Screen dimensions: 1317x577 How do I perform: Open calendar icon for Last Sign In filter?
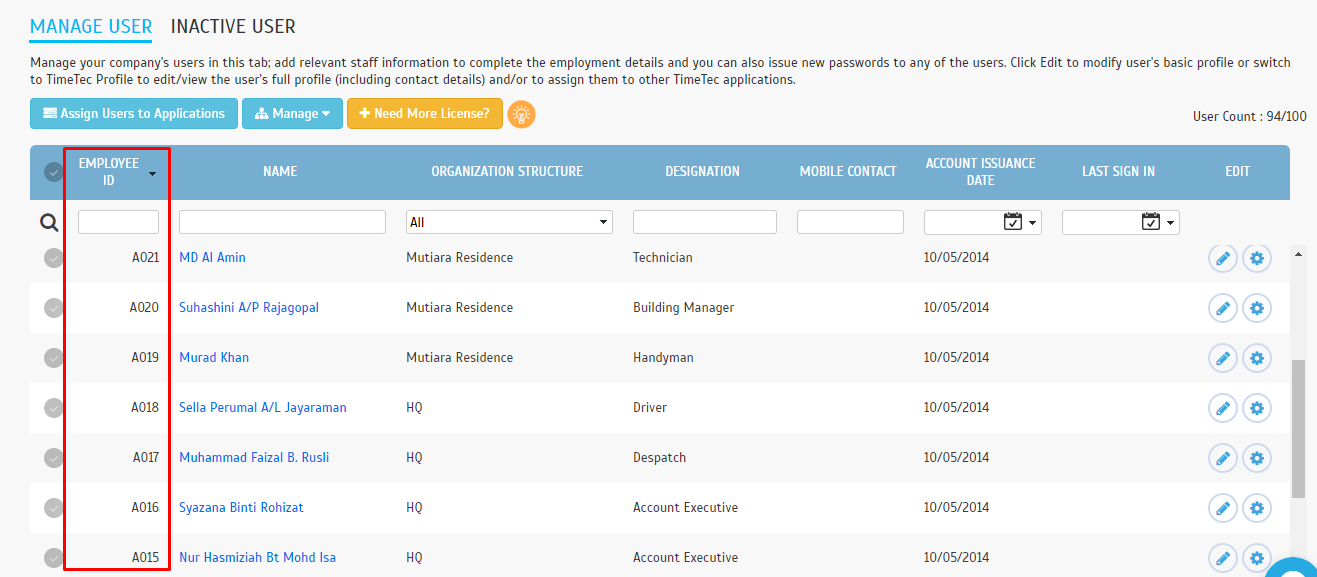point(1151,222)
